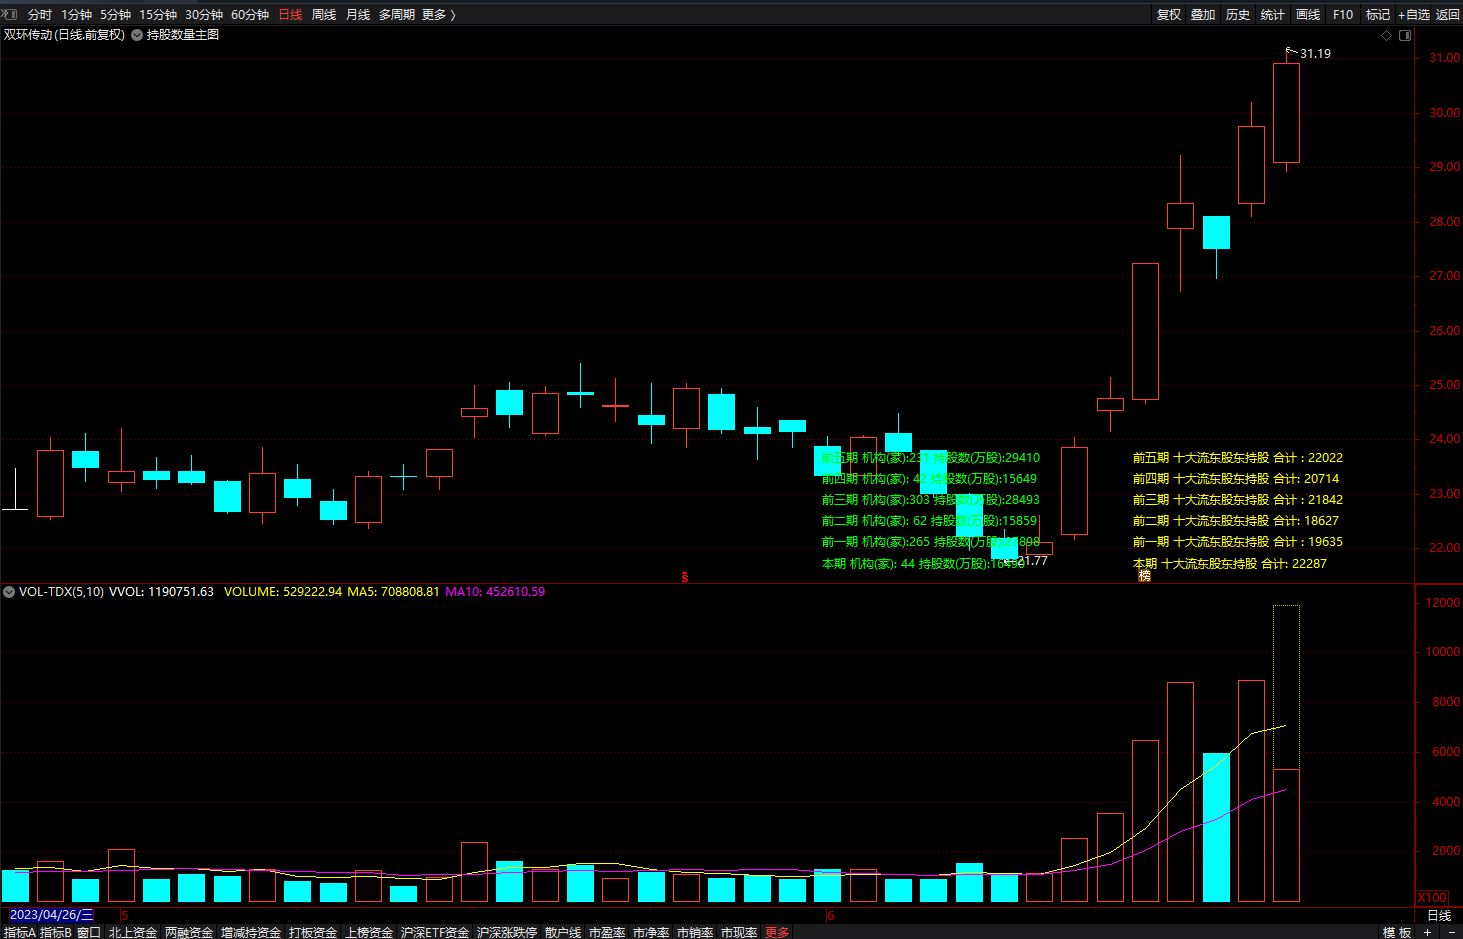Open the 多周期 multi-period view
The image size is (1463, 939).
point(397,15)
